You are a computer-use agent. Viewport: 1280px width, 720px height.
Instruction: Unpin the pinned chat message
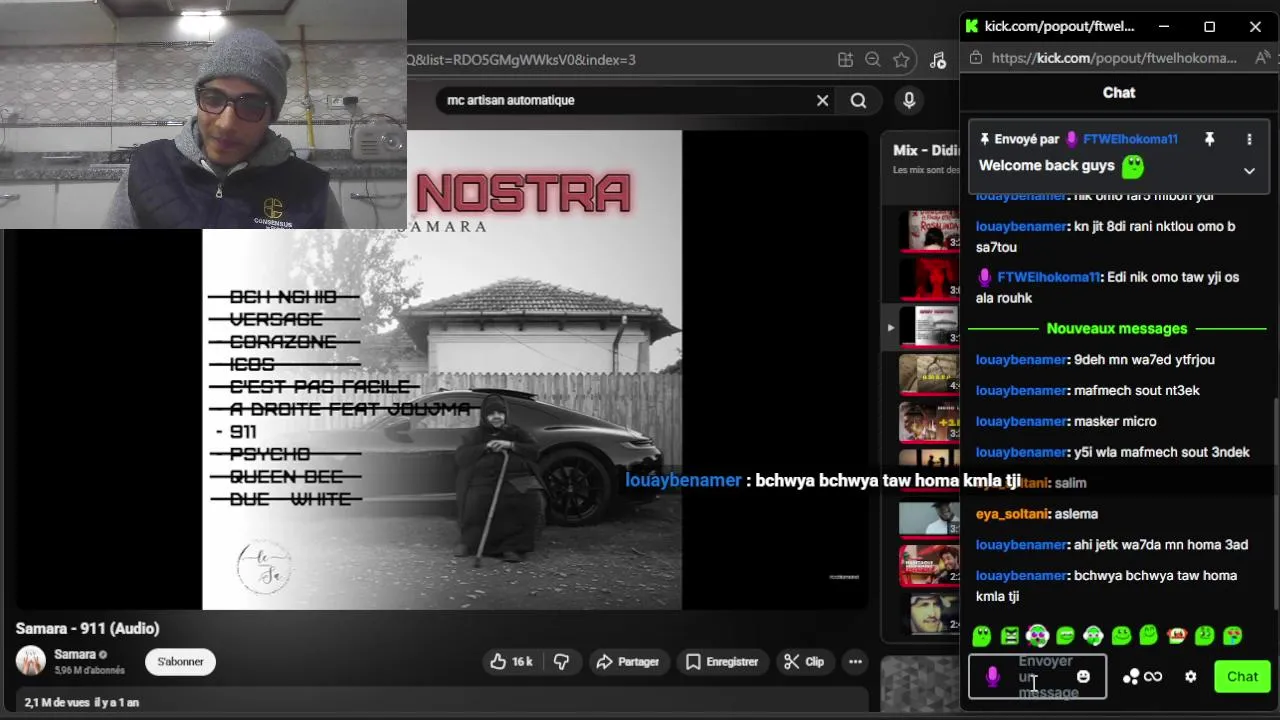click(1209, 139)
